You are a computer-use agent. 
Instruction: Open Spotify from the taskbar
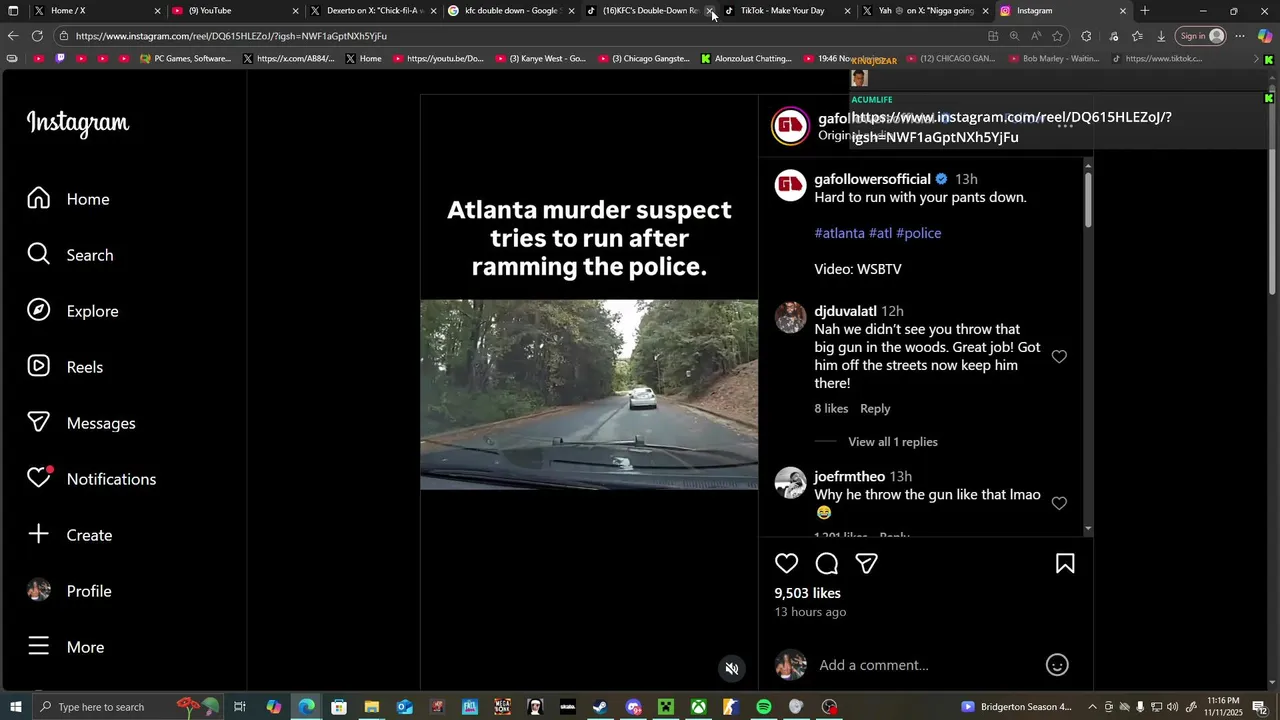pyautogui.click(x=764, y=707)
